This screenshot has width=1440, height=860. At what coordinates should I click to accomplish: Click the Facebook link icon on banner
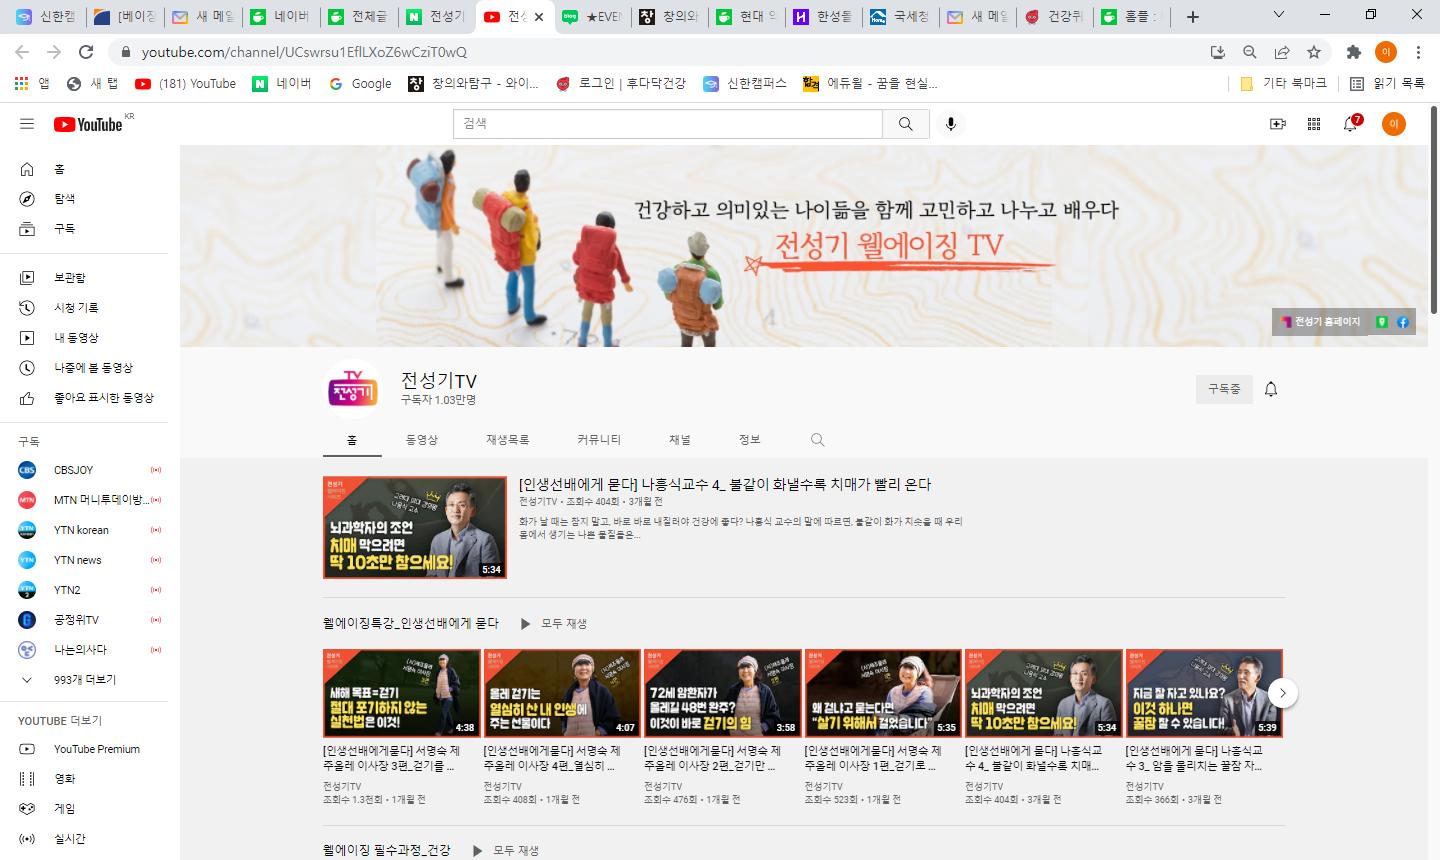click(x=1402, y=322)
